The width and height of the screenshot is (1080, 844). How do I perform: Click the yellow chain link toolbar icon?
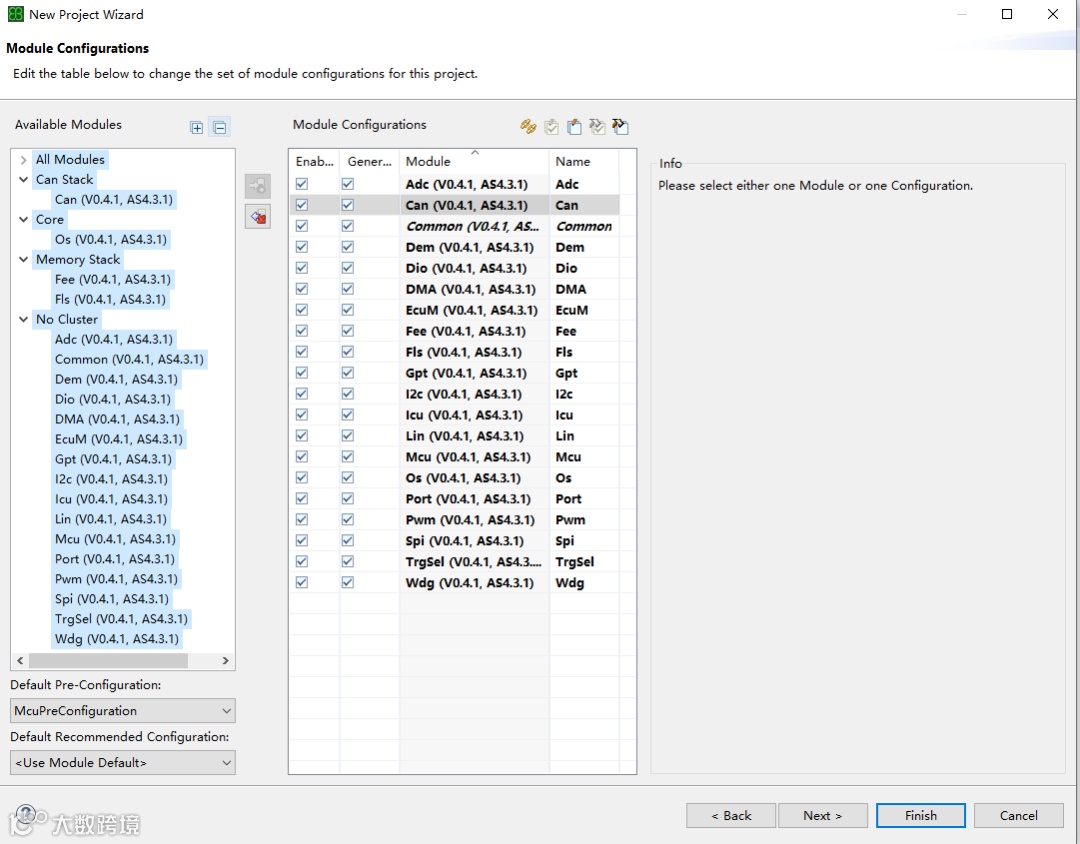click(528, 127)
